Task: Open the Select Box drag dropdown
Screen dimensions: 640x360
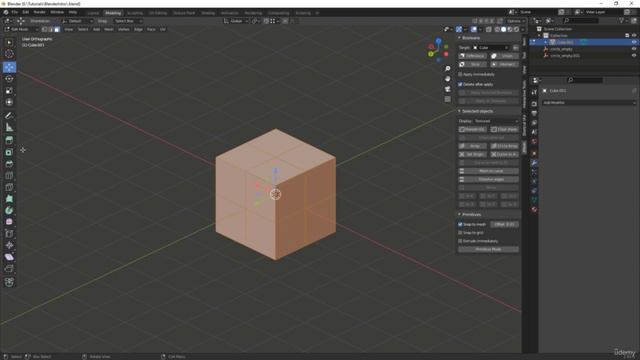Action: pyautogui.click(x=128, y=21)
